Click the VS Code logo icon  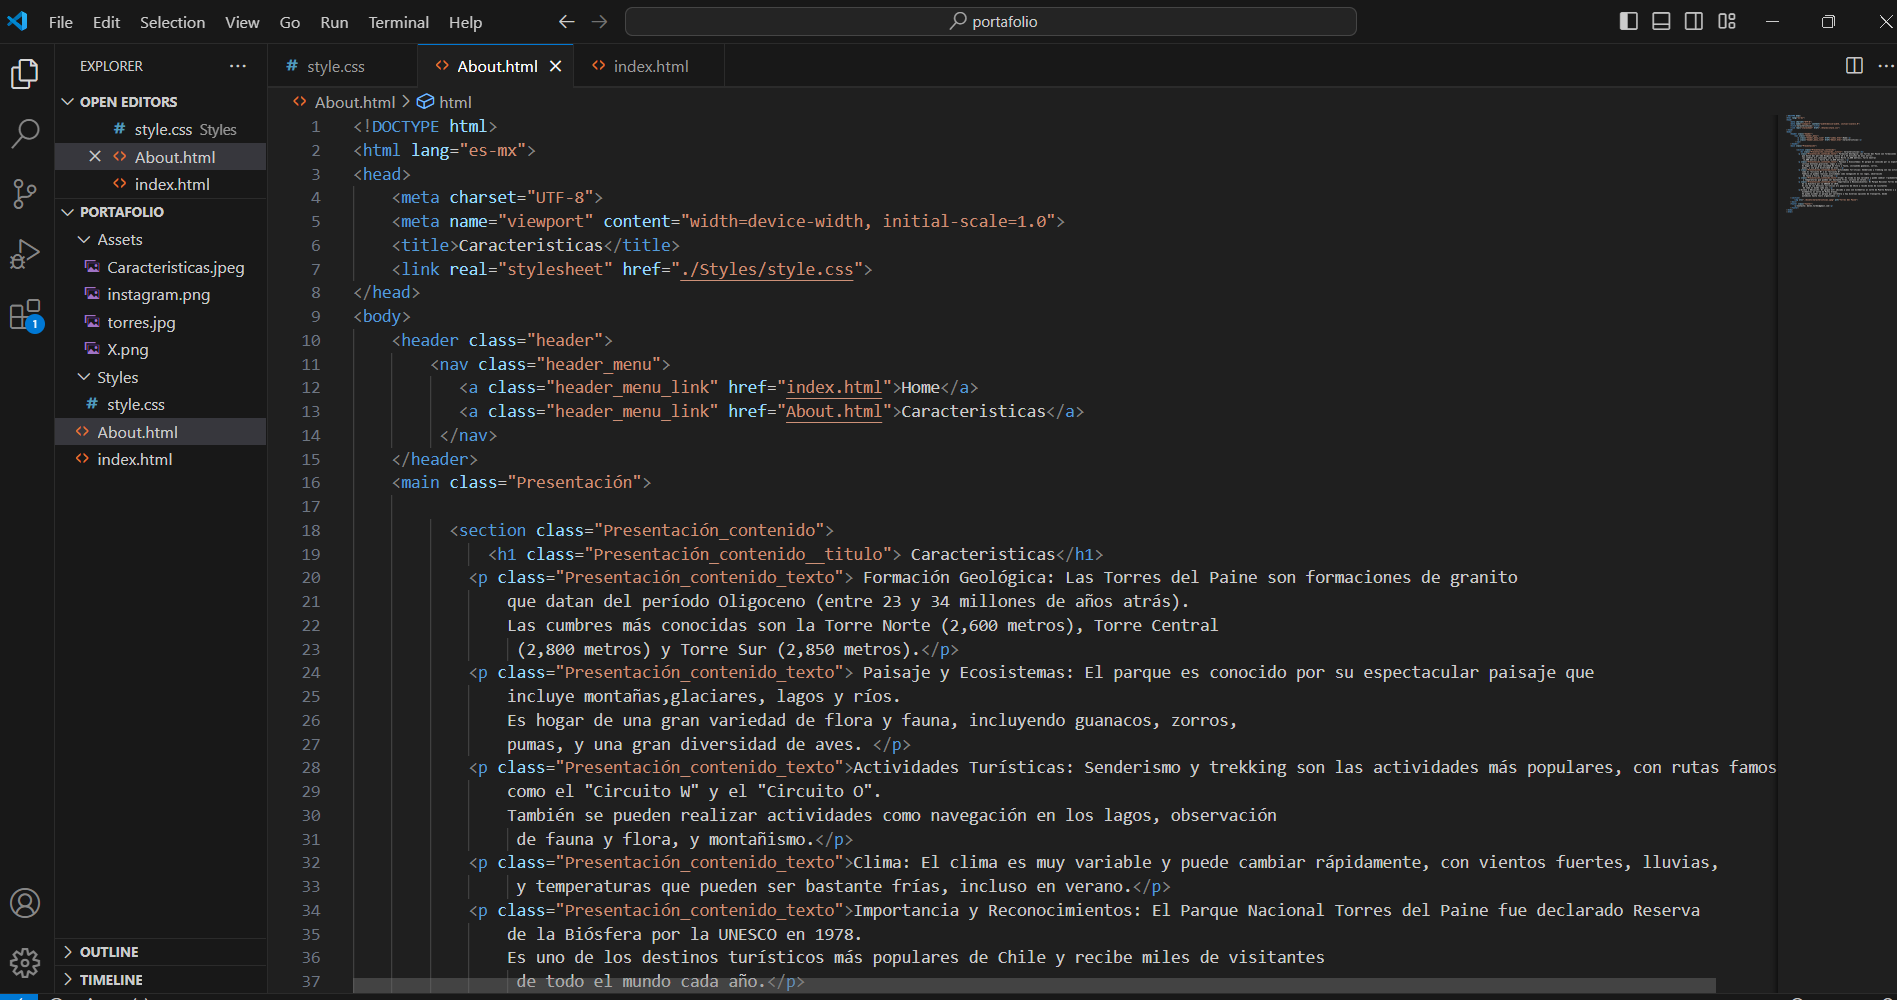[18, 21]
